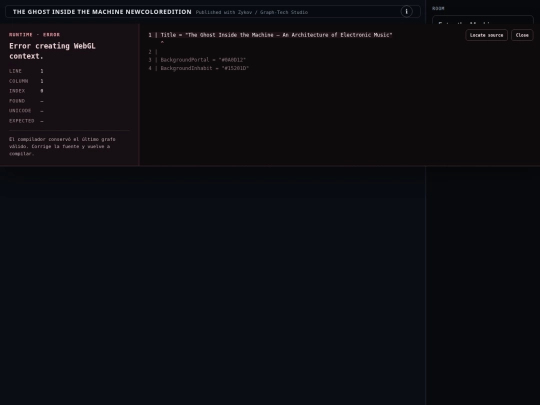The height and width of the screenshot is (405, 540).
Task: Click the ROOM label in sidebar
Action: (x=438, y=8)
